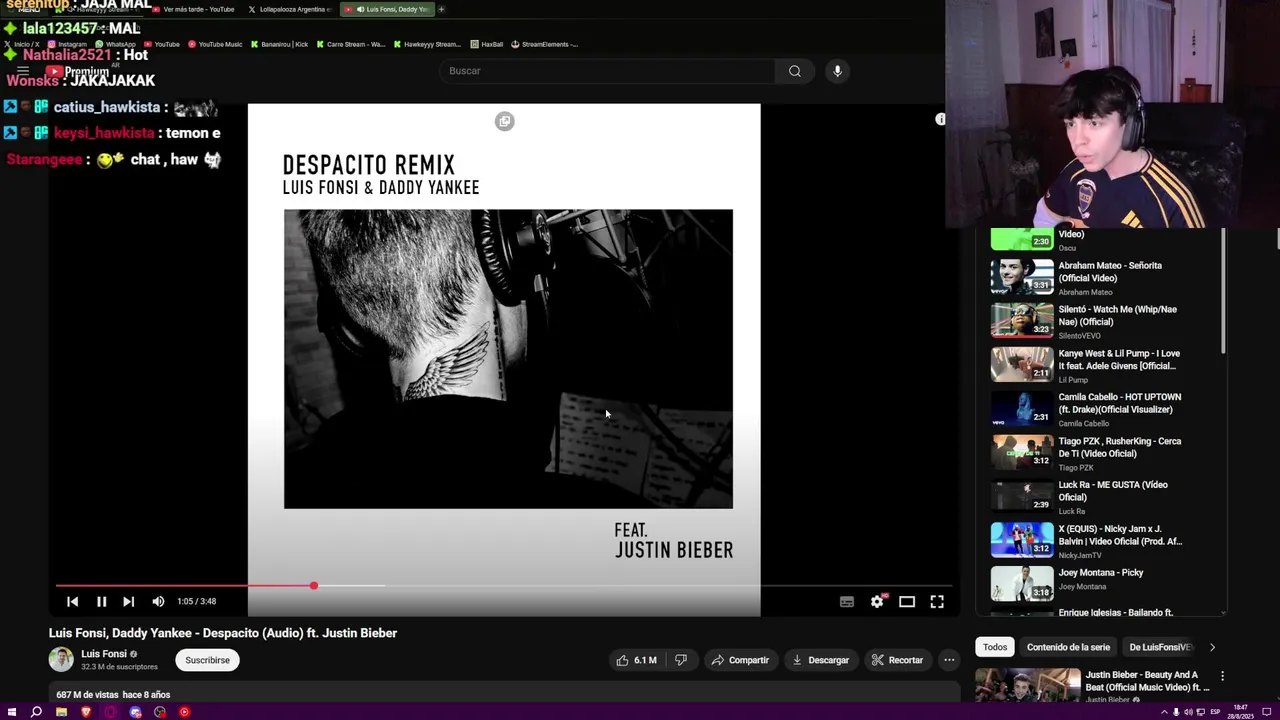Open the YouTube guide hamburger menu

pos(22,71)
